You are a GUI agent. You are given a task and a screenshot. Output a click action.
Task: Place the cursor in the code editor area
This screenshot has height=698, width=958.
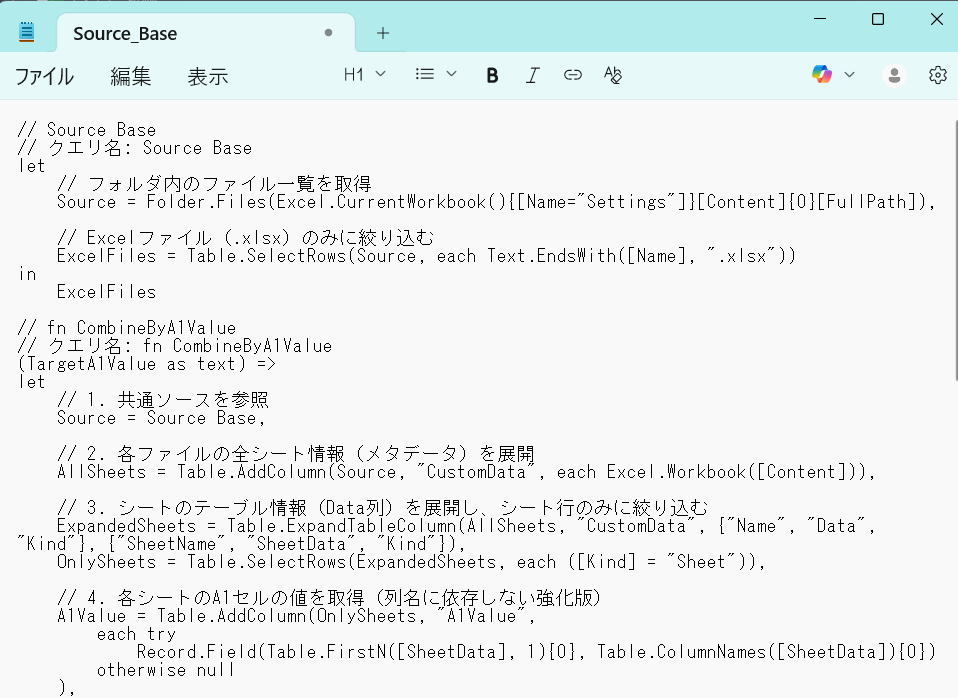pyautogui.click(x=450, y=400)
